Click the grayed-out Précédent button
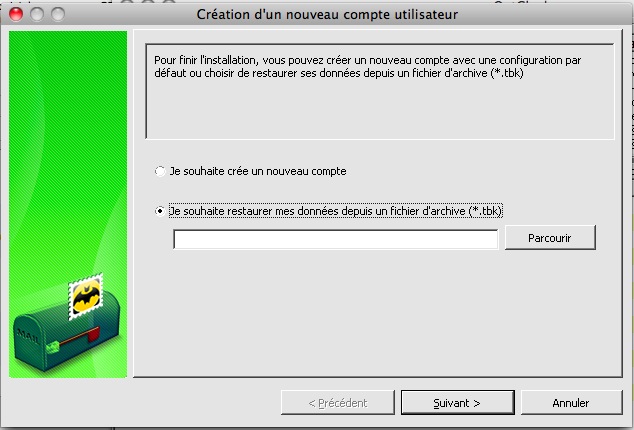This screenshot has height=430, width=634. coord(338,402)
